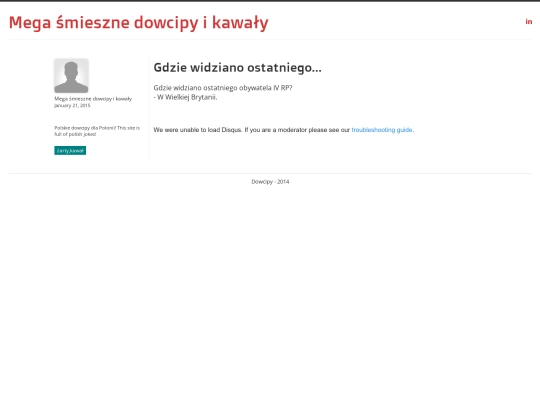
Task: Click the teal żarty,kawał tag button
Action: (70, 150)
